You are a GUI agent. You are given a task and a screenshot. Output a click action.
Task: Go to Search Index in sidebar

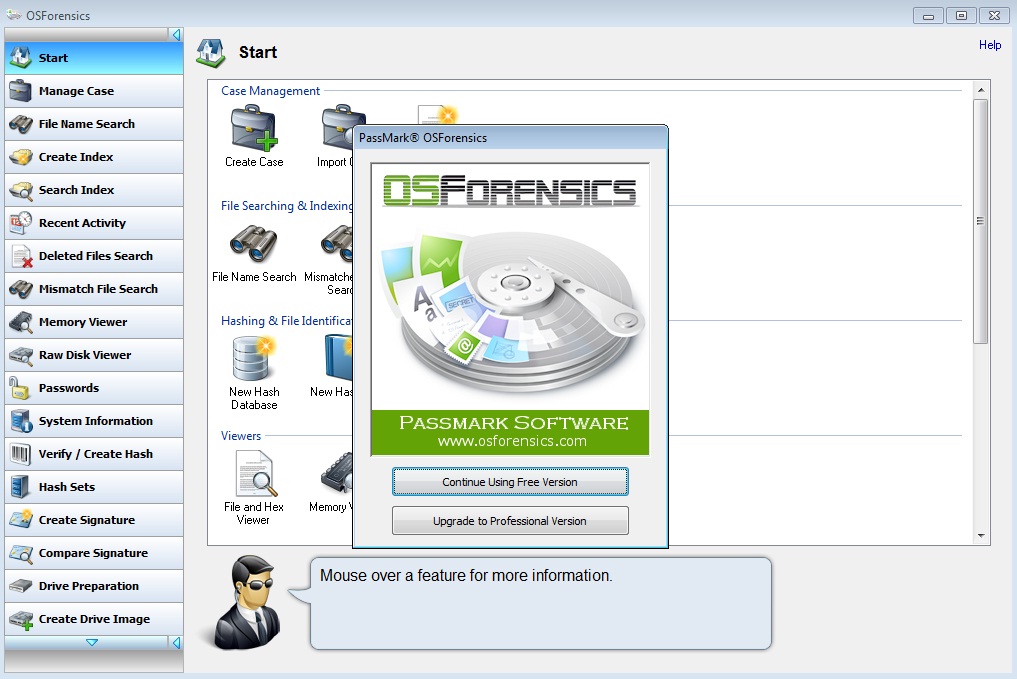[x=94, y=190]
